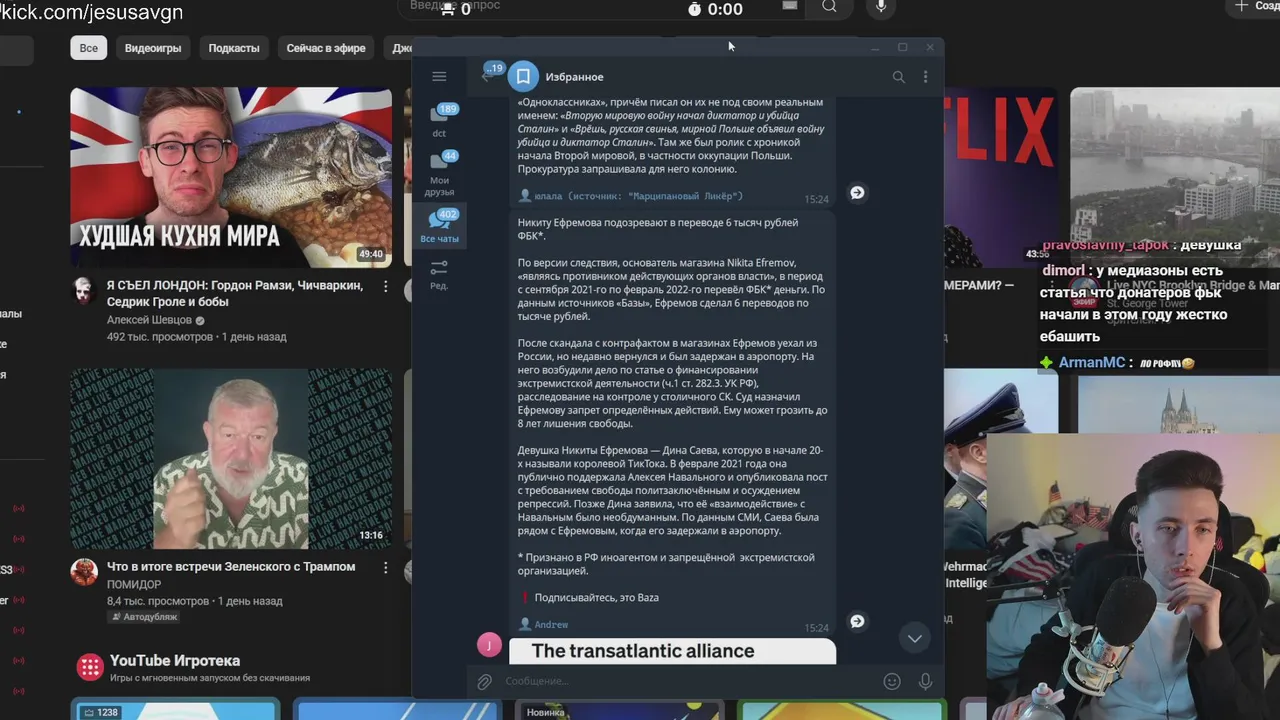Click the 15:24 timestamp of Baza message
The width and height of the screenshot is (1280, 720).
(x=816, y=628)
